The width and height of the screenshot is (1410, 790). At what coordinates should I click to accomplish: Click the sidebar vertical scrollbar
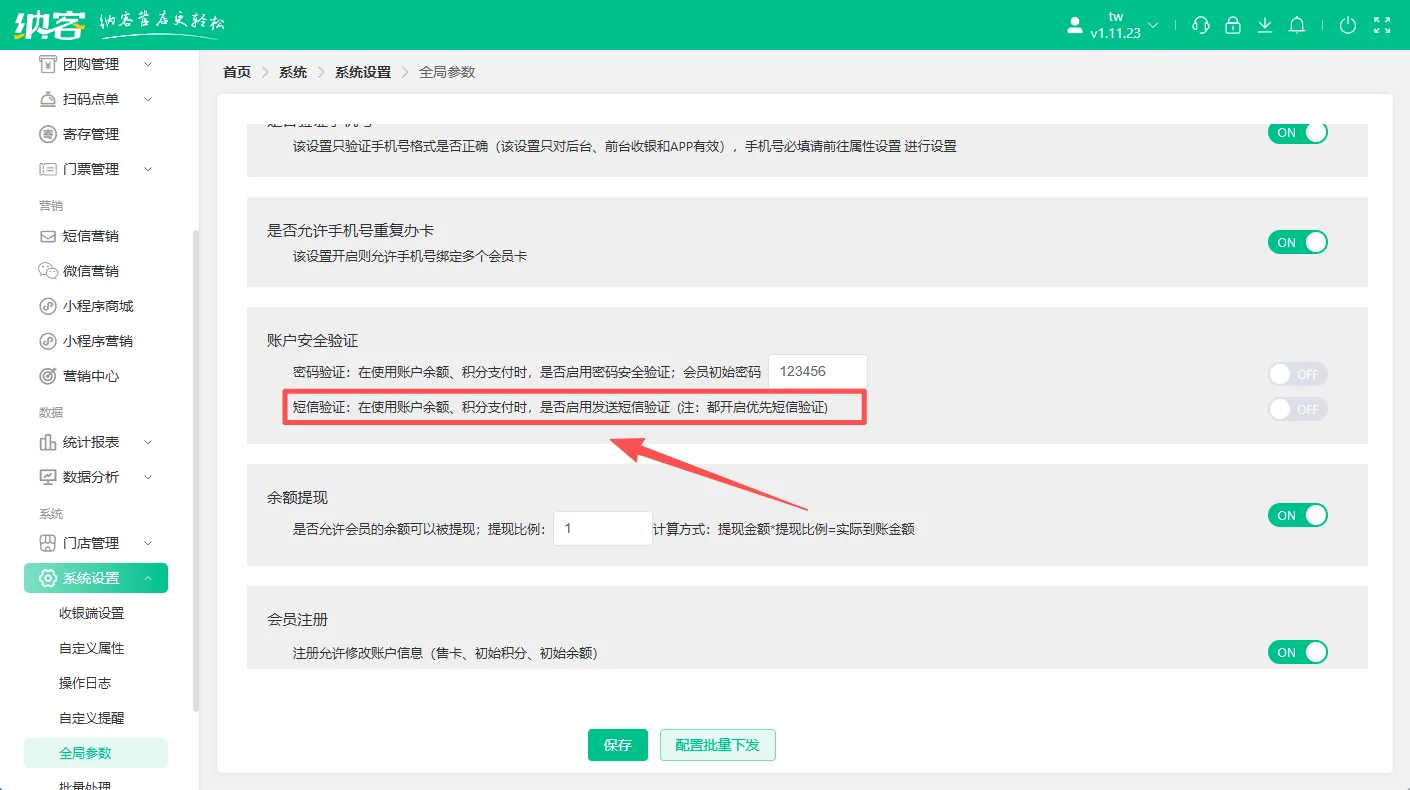pos(196,470)
